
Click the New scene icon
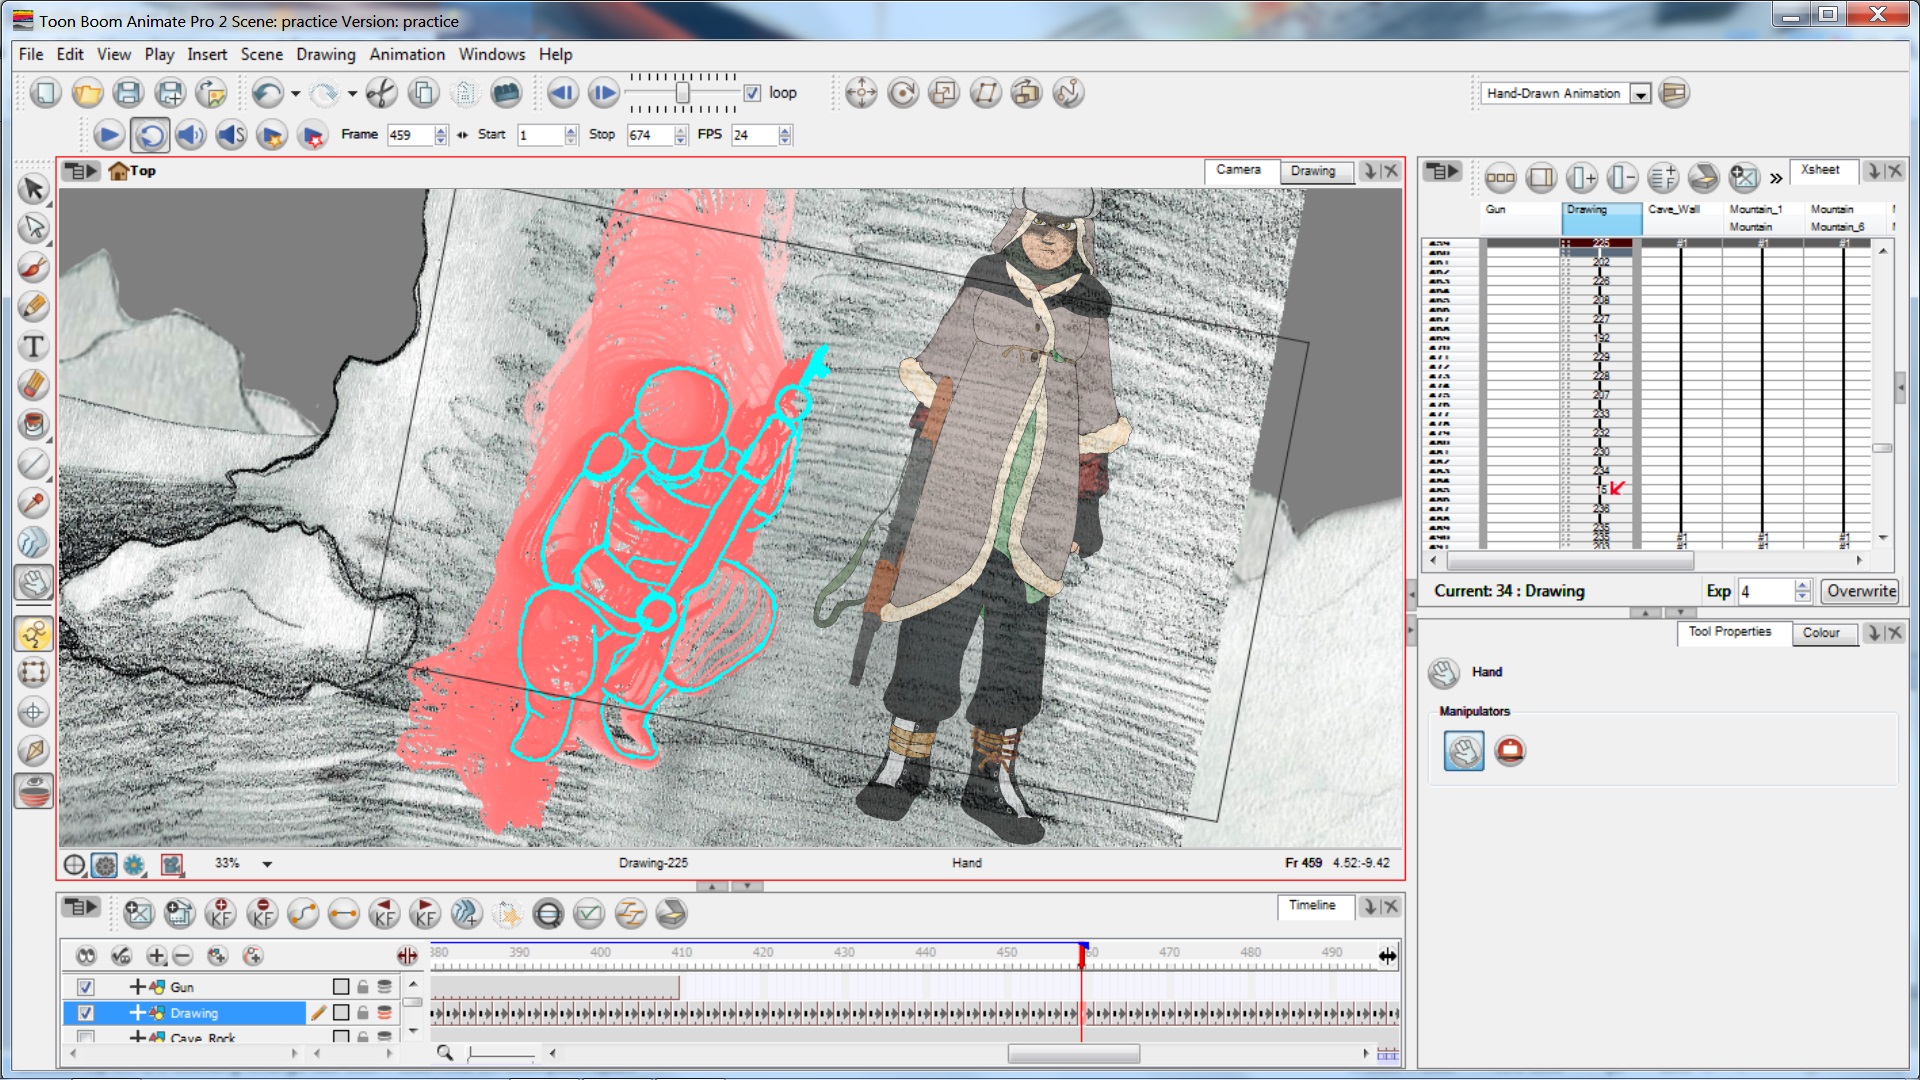click(45, 93)
